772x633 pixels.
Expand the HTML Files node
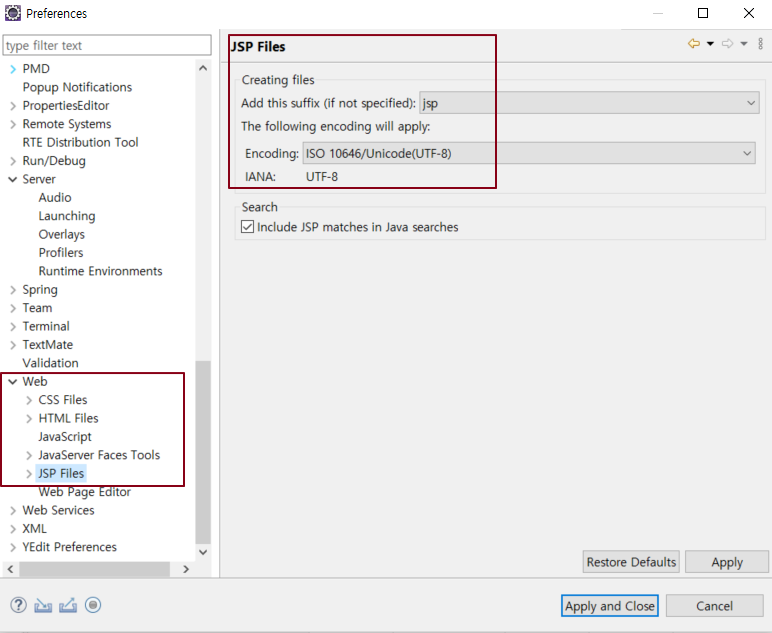29,418
